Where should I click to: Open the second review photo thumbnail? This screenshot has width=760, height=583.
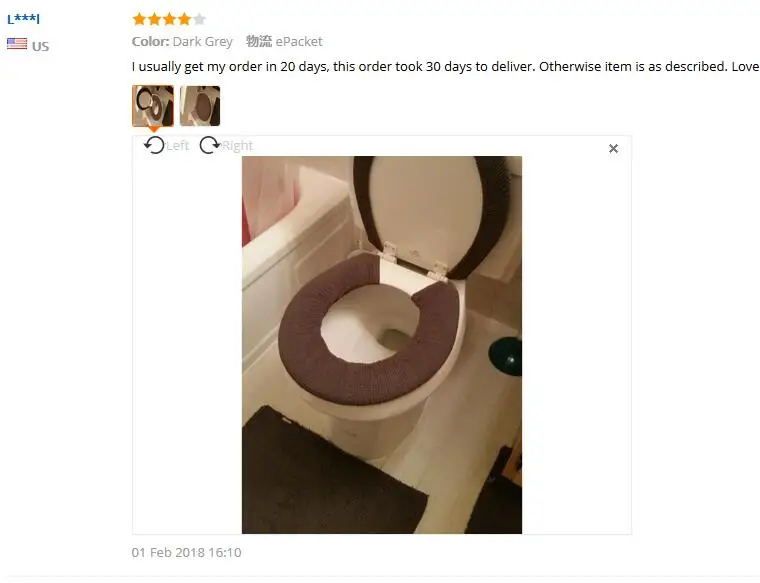point(200,106)
